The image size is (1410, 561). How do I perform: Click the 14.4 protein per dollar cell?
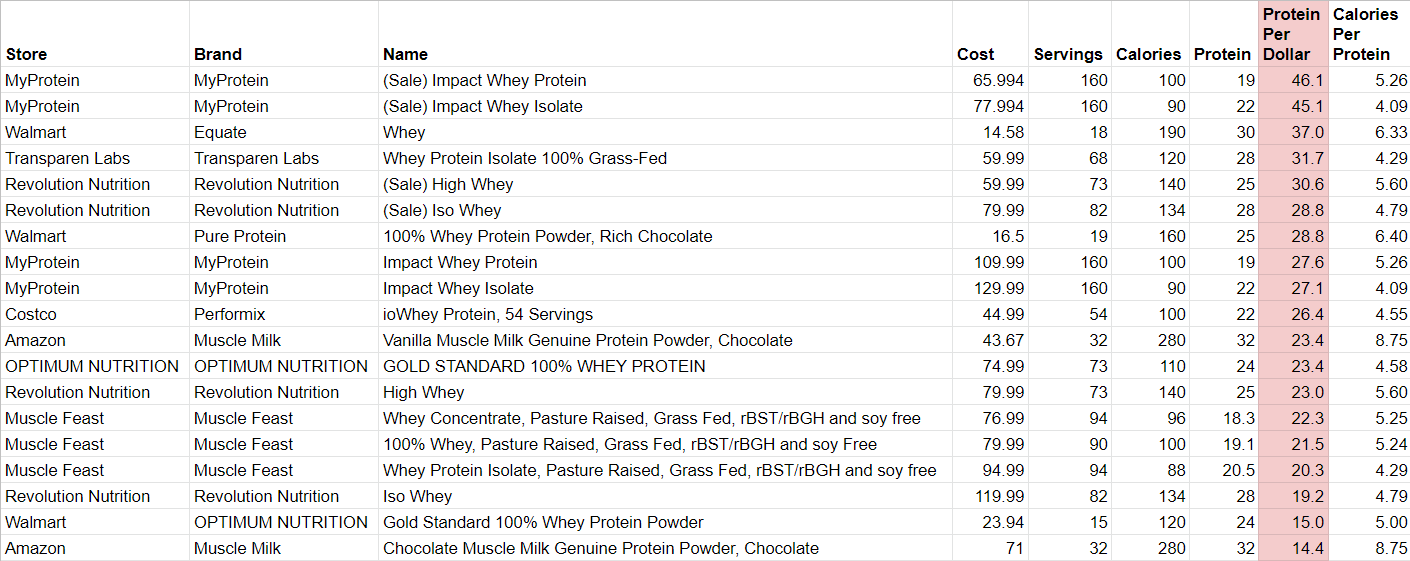(x=1293, y=548)
